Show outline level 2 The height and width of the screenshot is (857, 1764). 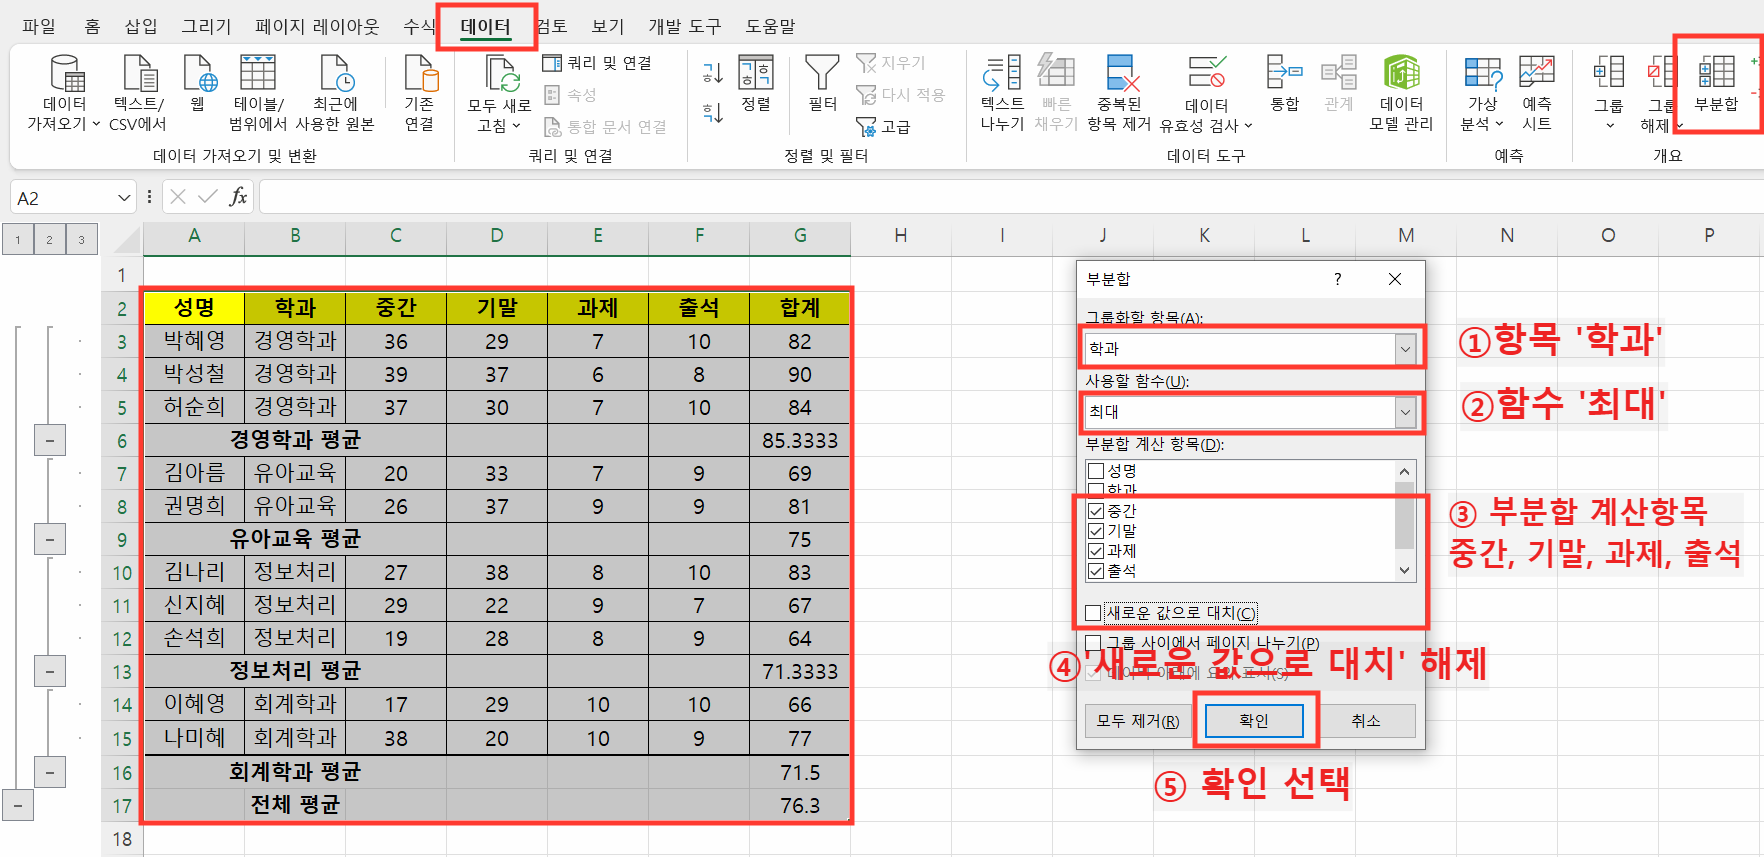[x=49, y=239]
